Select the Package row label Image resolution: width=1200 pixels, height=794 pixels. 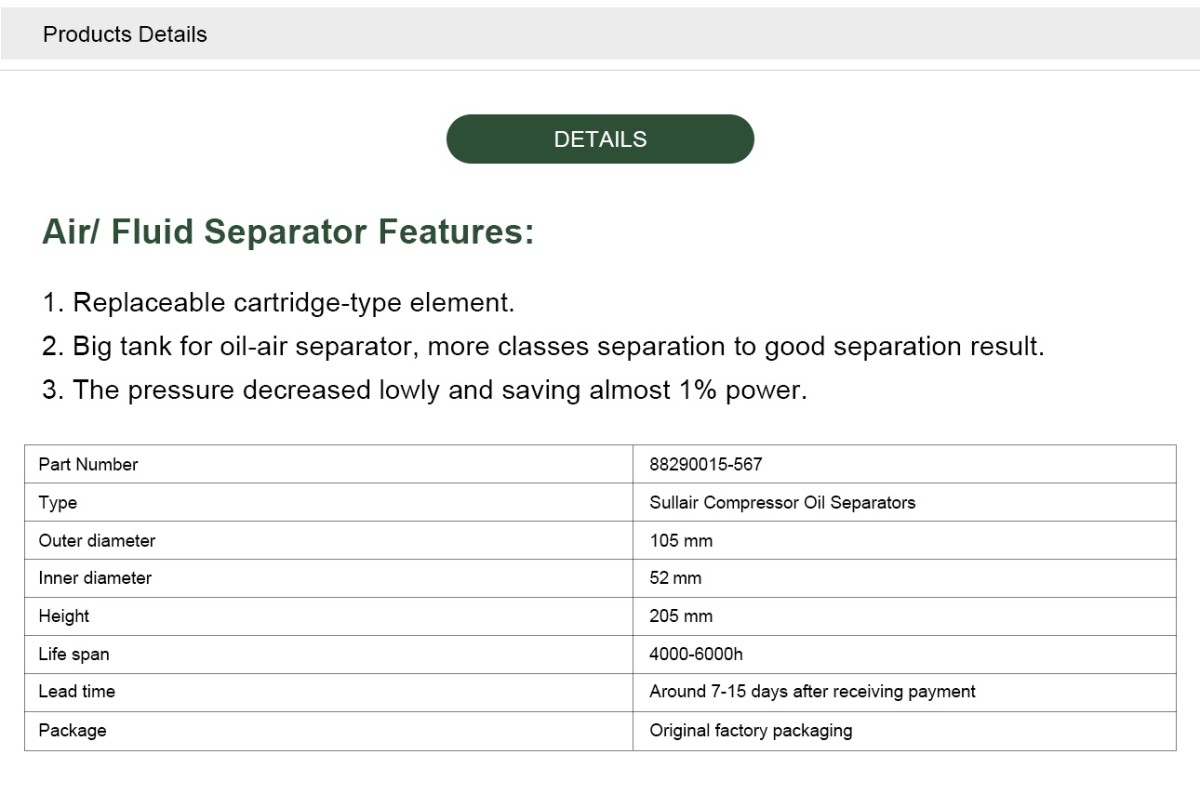72,730
